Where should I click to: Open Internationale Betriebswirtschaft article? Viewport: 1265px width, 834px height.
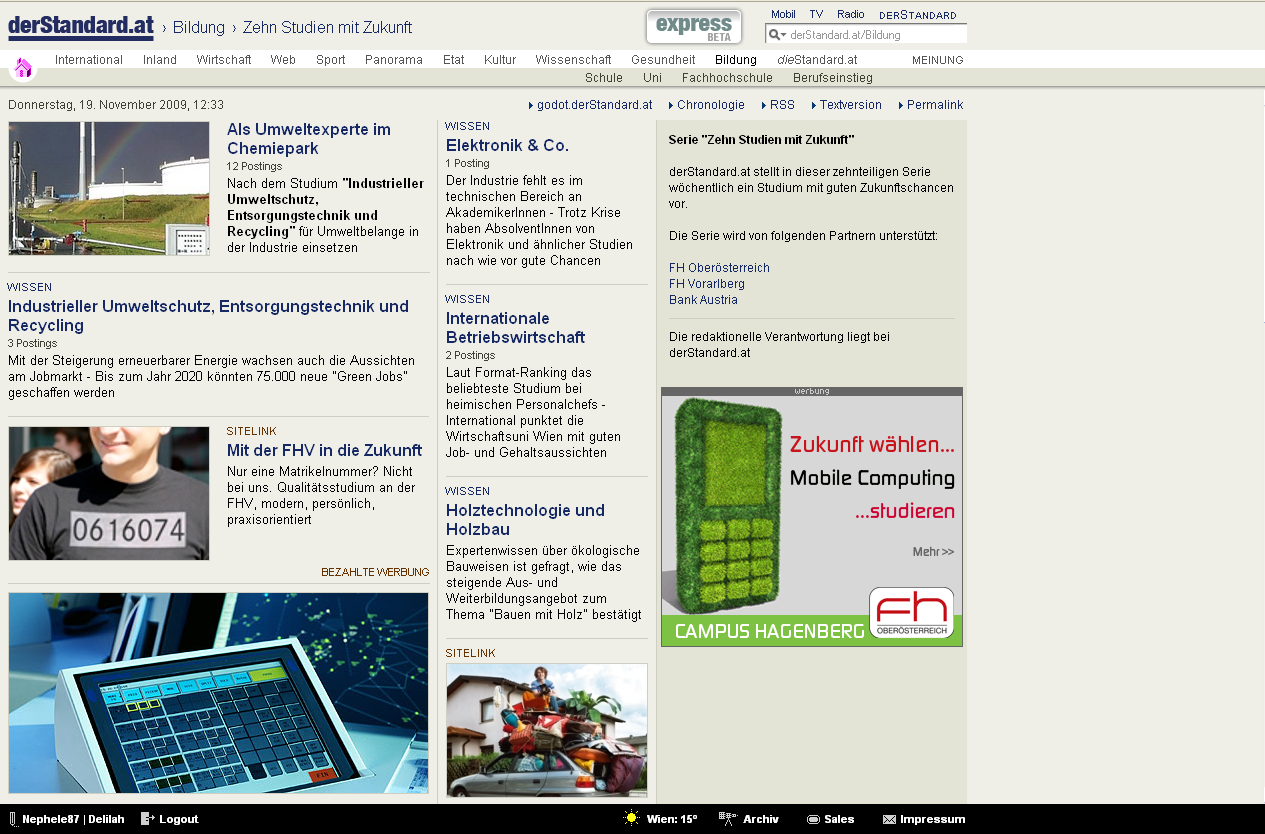516,328
